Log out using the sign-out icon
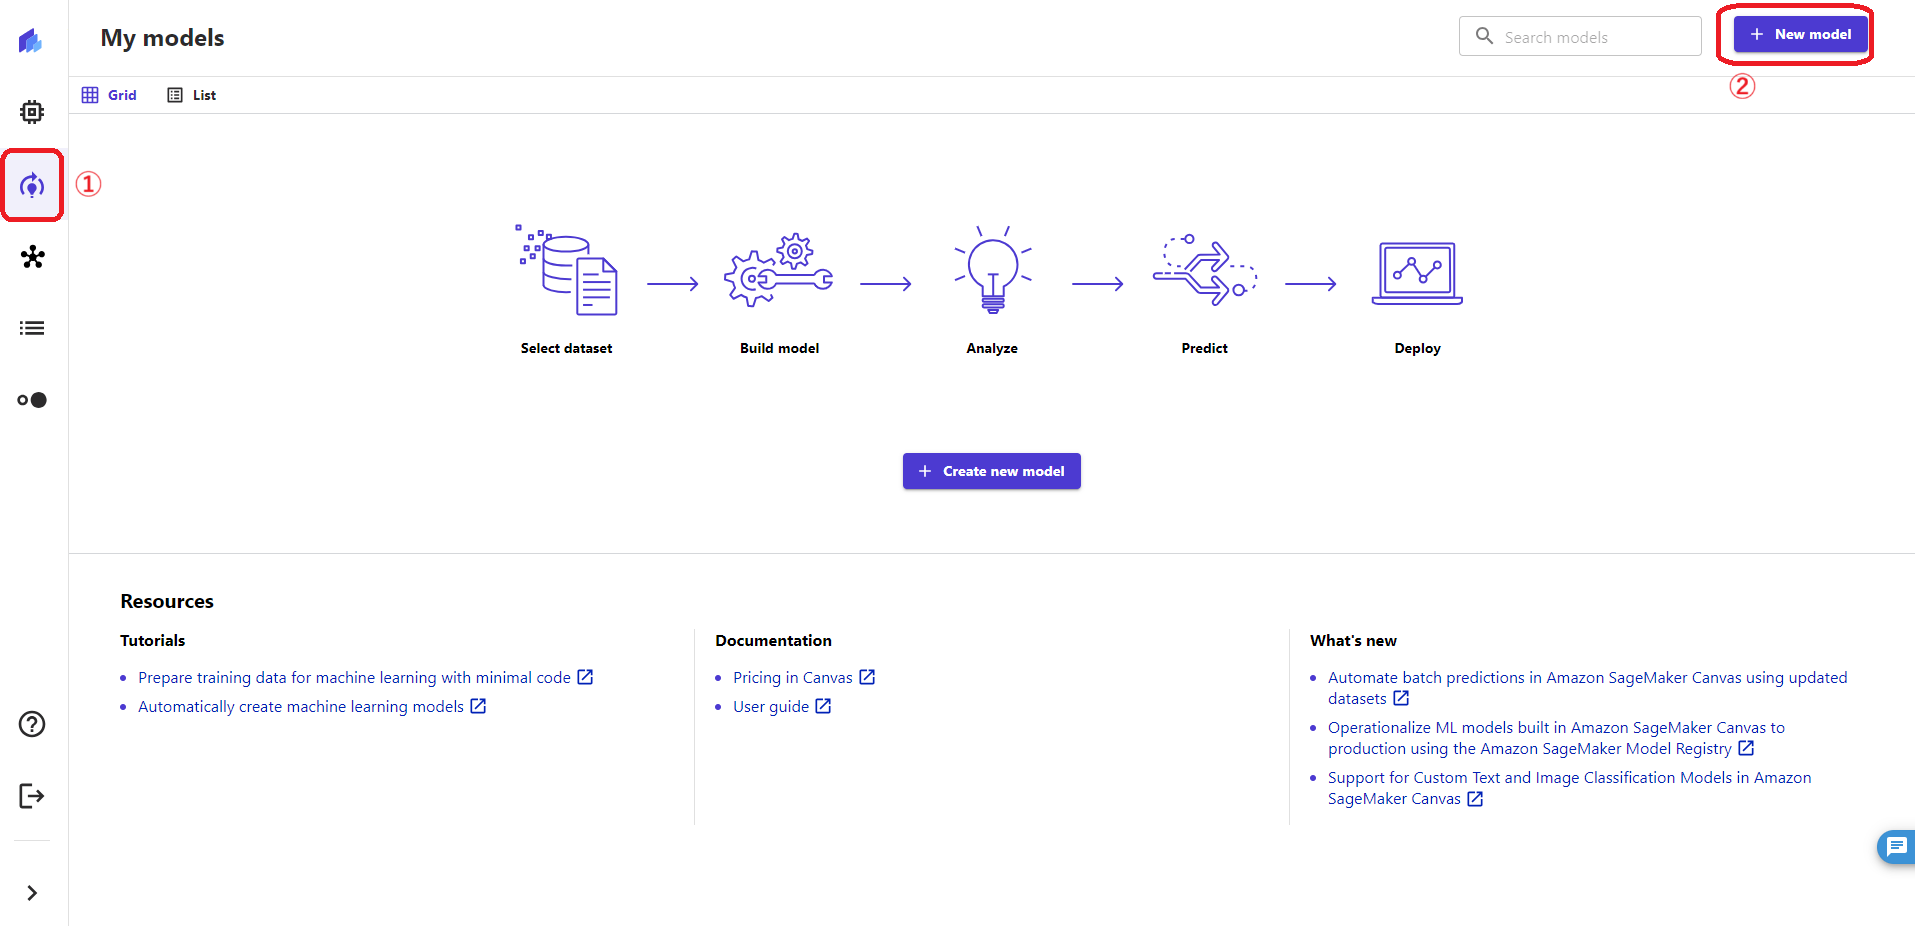Screen dimensions: 1915x926 (x=32, y=795)
